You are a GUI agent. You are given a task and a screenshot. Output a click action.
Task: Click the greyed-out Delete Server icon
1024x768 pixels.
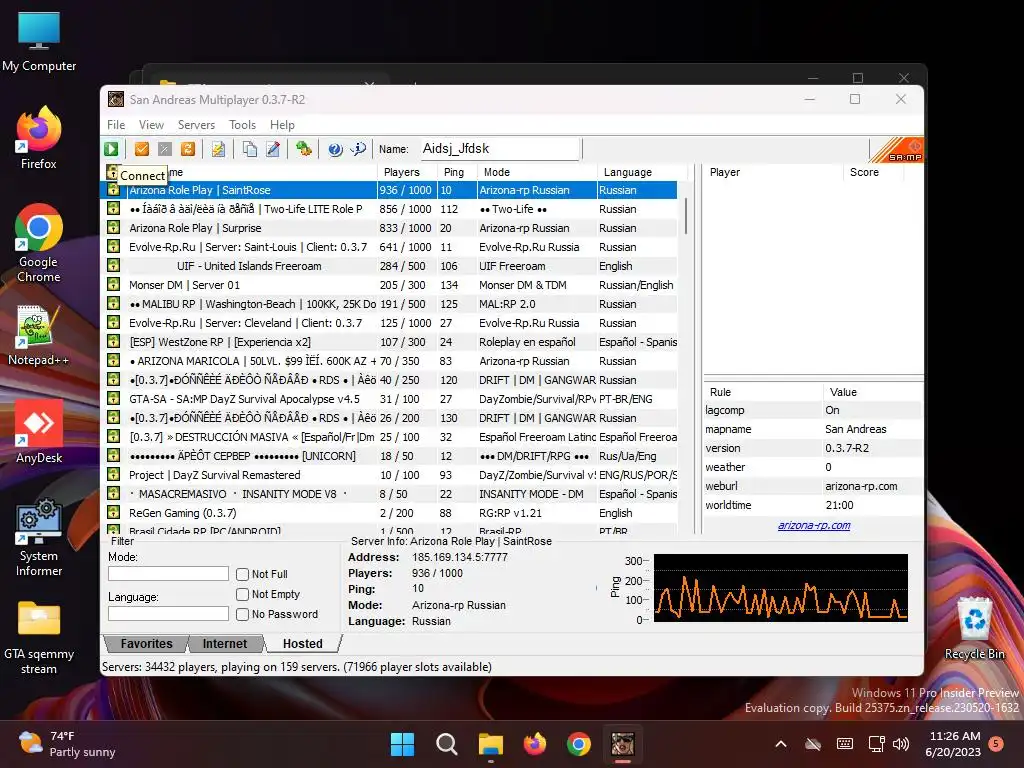pyautogui.click(x=165, y=149)
